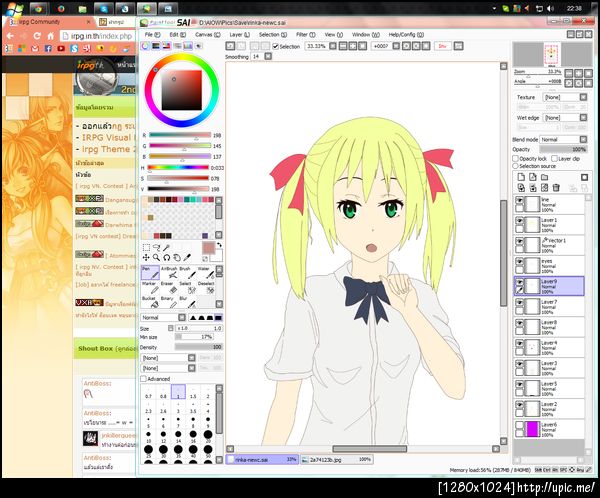Open the Canvas menu

207,34
